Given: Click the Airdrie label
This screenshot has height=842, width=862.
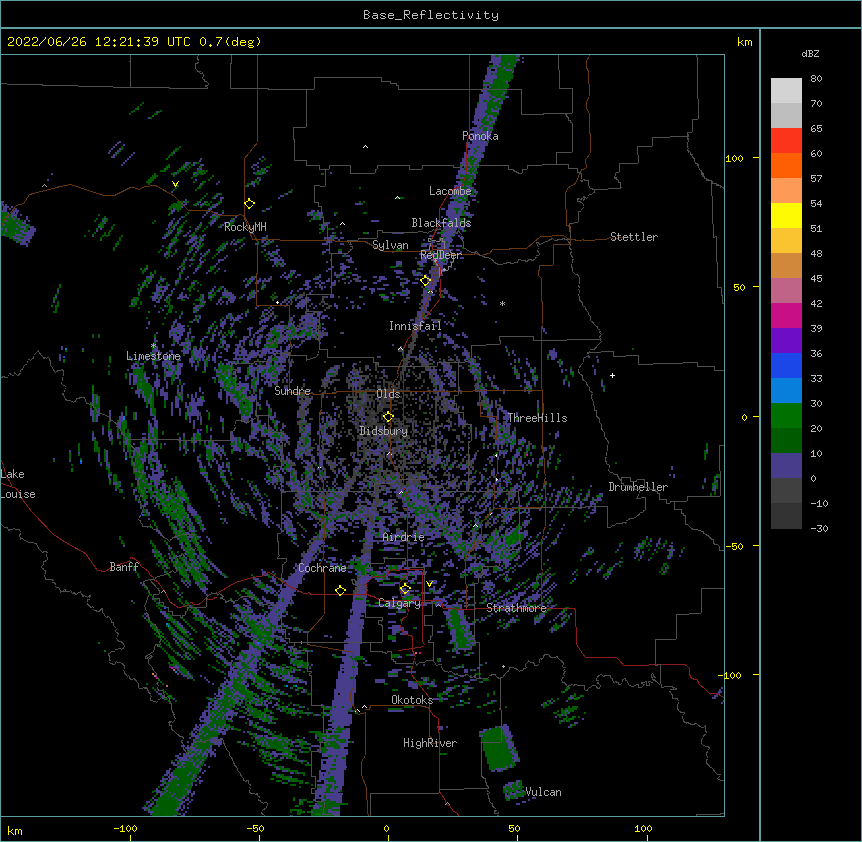Looking at the screenshot, I should (404, 537).
